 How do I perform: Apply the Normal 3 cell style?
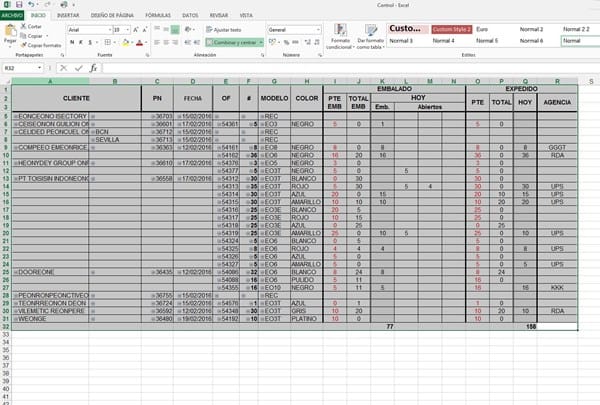tap(408, 41)
